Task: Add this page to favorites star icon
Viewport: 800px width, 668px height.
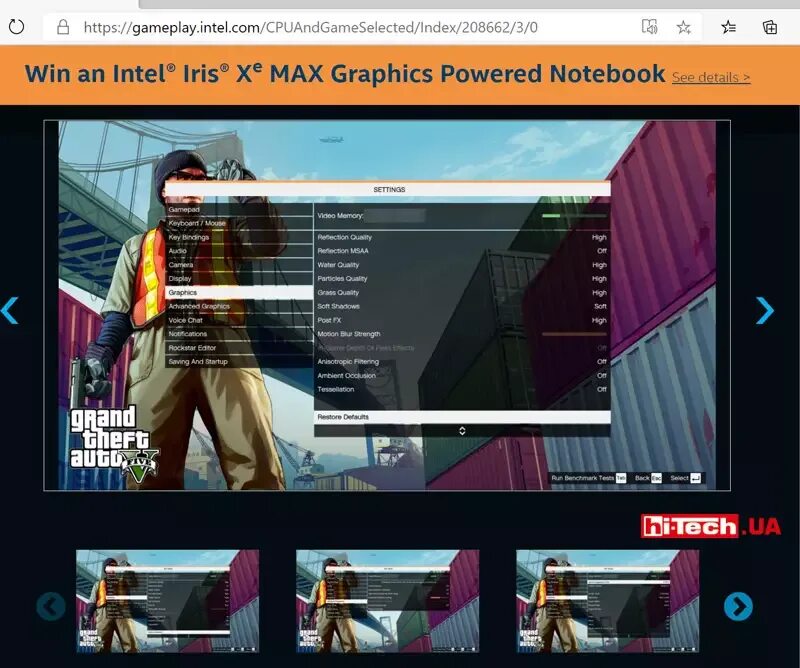Action: coord(684,27)
